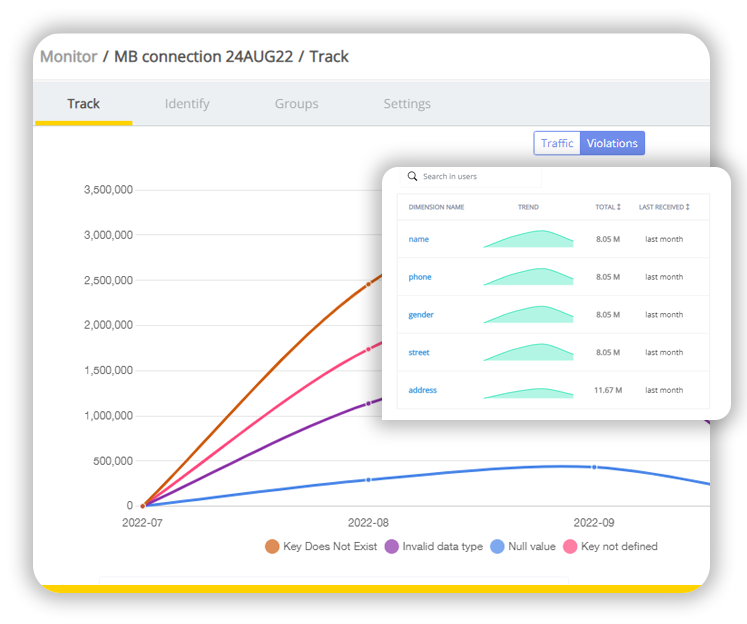747x624 pixels.
Task: Switch to the Groups tab
Action: tap(296, 104)
